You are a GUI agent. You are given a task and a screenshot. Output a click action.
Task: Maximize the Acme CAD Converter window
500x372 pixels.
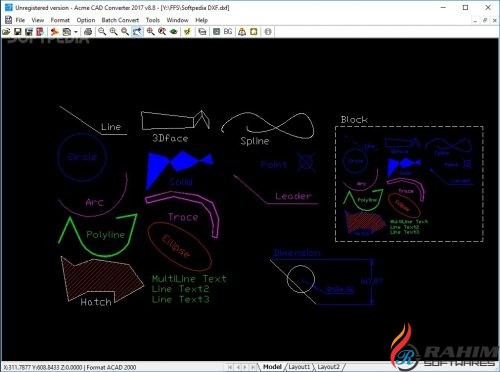coord(466,7)
